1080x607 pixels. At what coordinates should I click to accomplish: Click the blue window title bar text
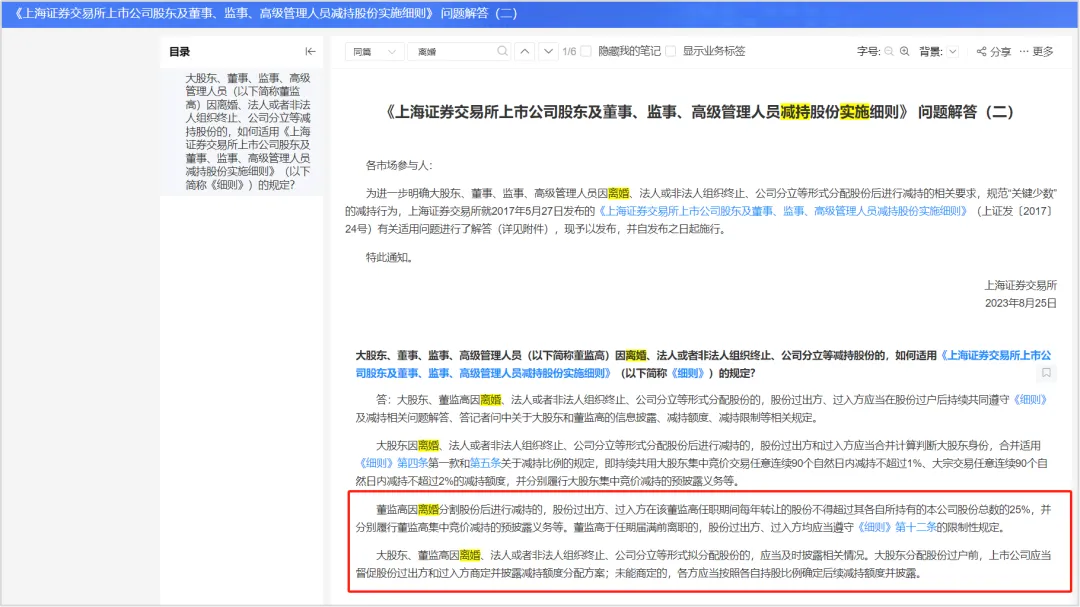(x=265, y=13)
